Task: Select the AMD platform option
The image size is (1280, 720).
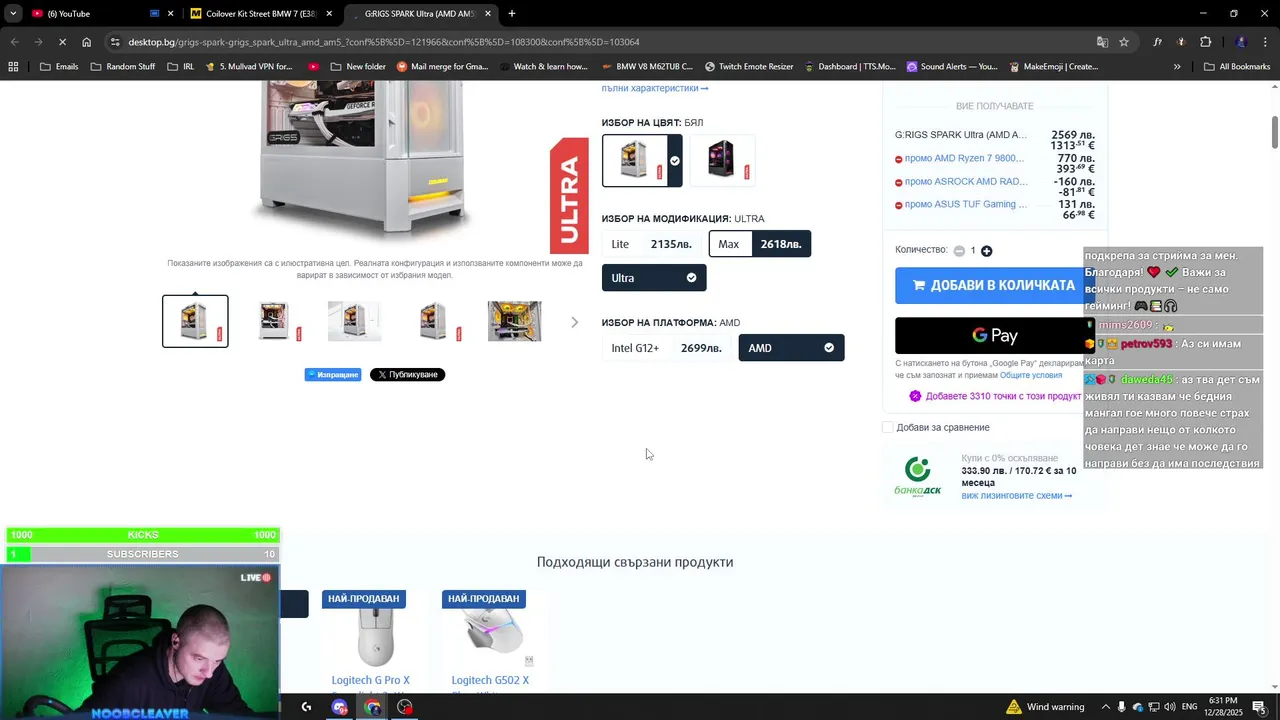Action: [791, 348]
